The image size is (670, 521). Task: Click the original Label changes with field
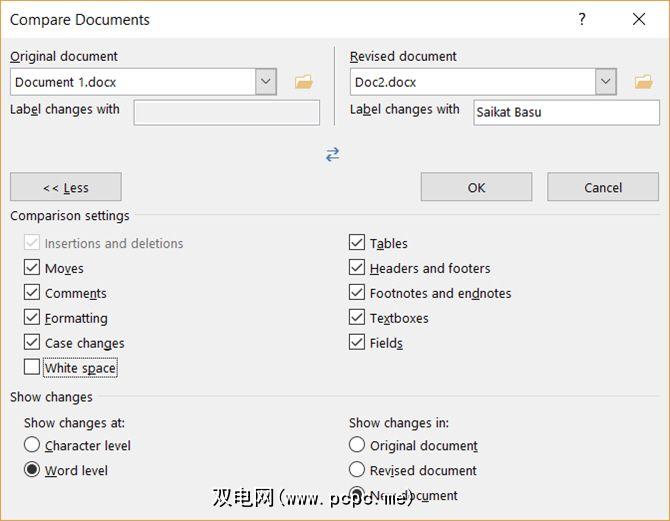tap(226, 112)
